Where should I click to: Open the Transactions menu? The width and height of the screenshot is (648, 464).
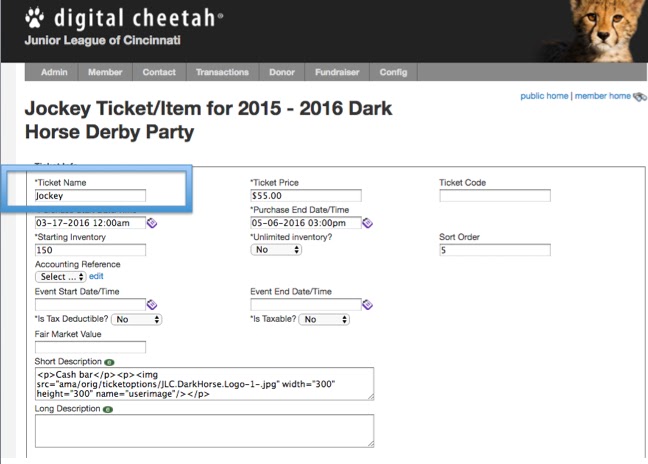pos(222,72)
